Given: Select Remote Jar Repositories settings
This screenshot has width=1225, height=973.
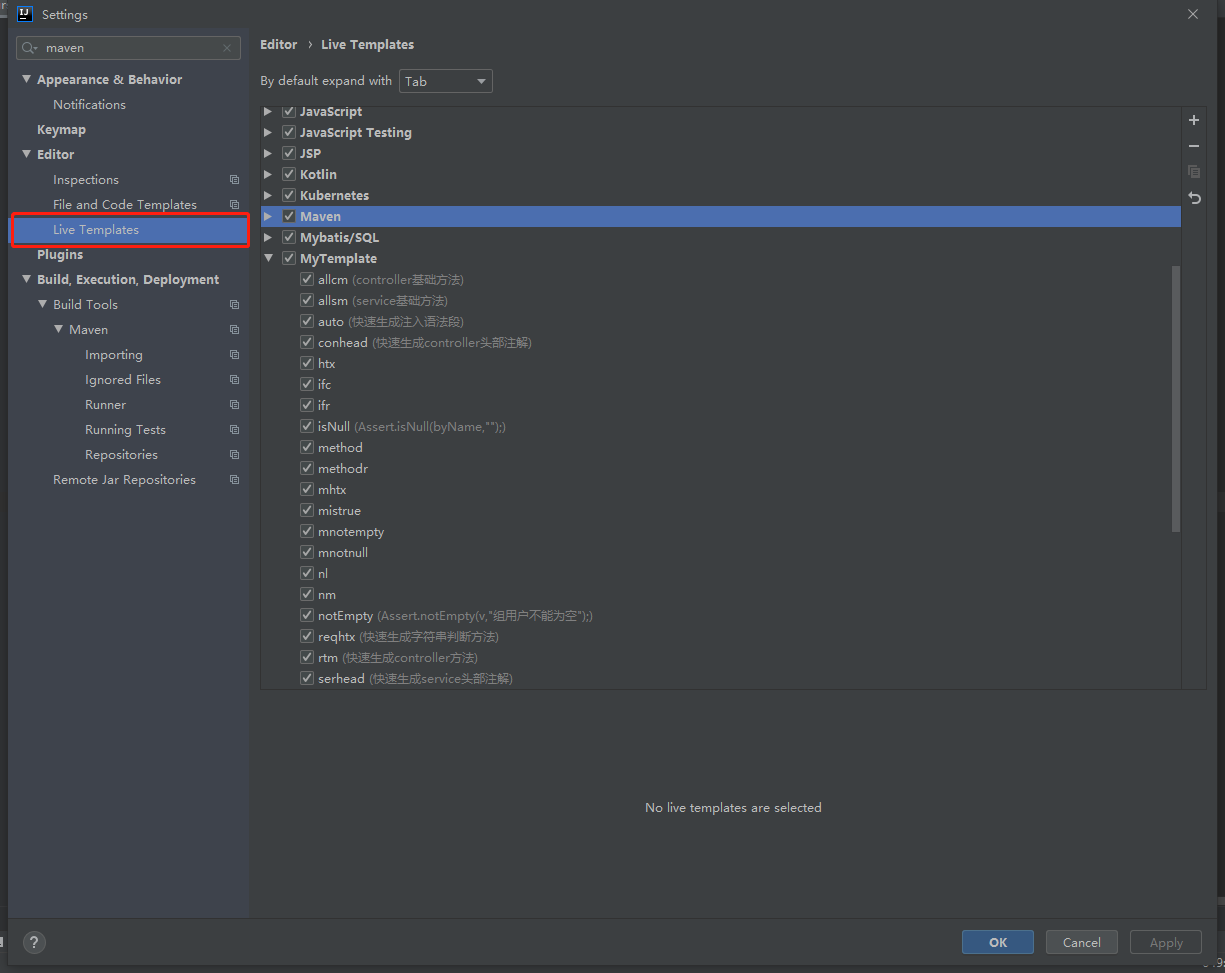Looking at the screenshot, I should 124,480.
